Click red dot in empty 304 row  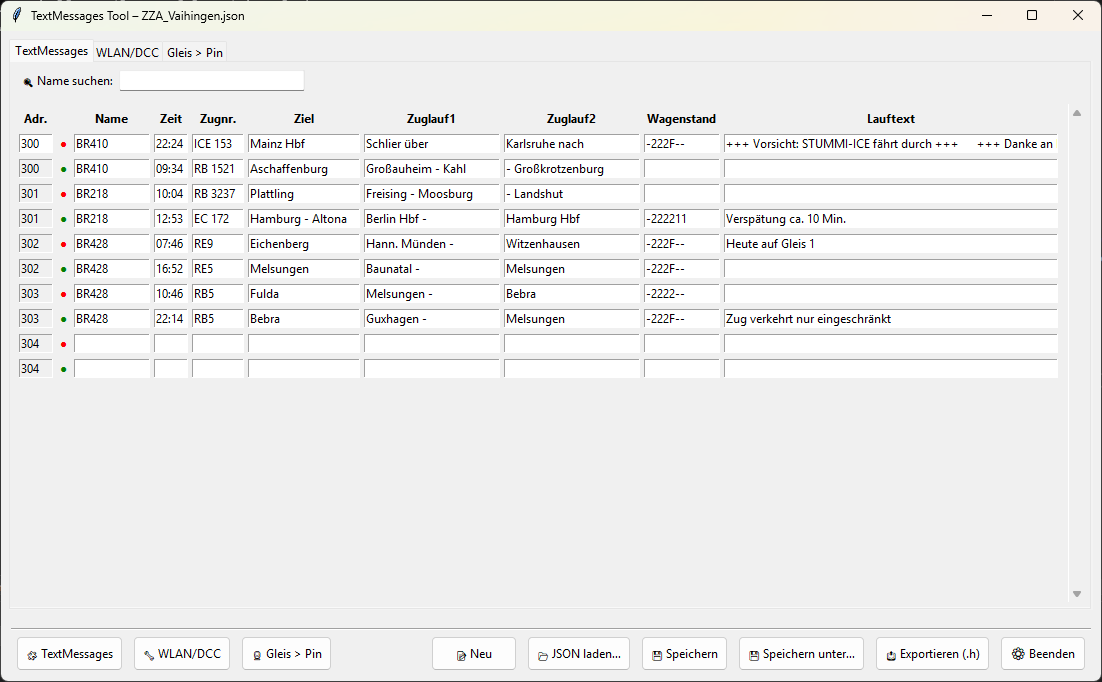[64, 344]
